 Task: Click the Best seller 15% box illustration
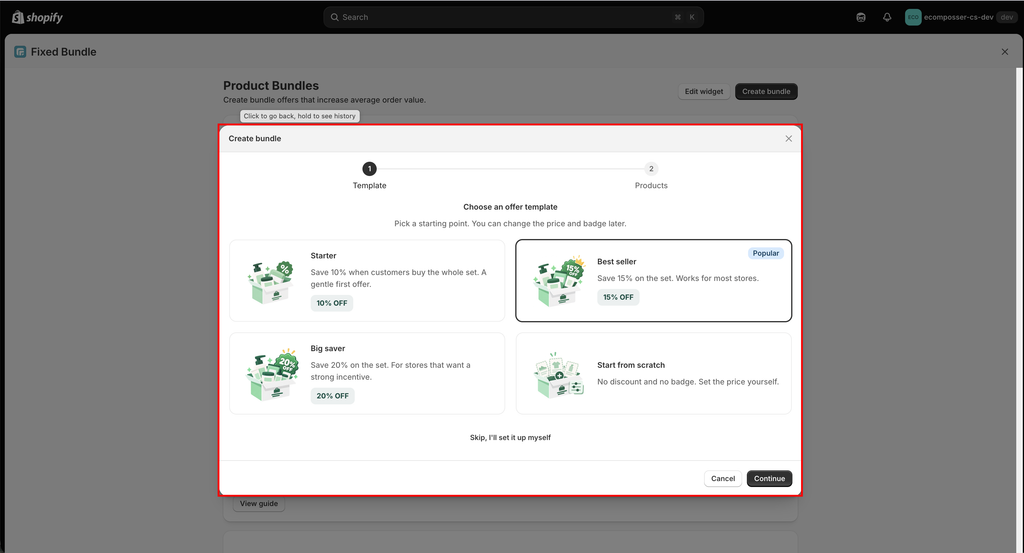click(558, 281)
